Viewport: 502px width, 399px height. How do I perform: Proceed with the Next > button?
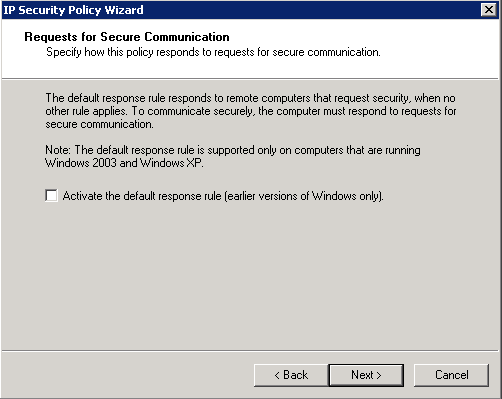pyautogui.click(x=366, y=375)
